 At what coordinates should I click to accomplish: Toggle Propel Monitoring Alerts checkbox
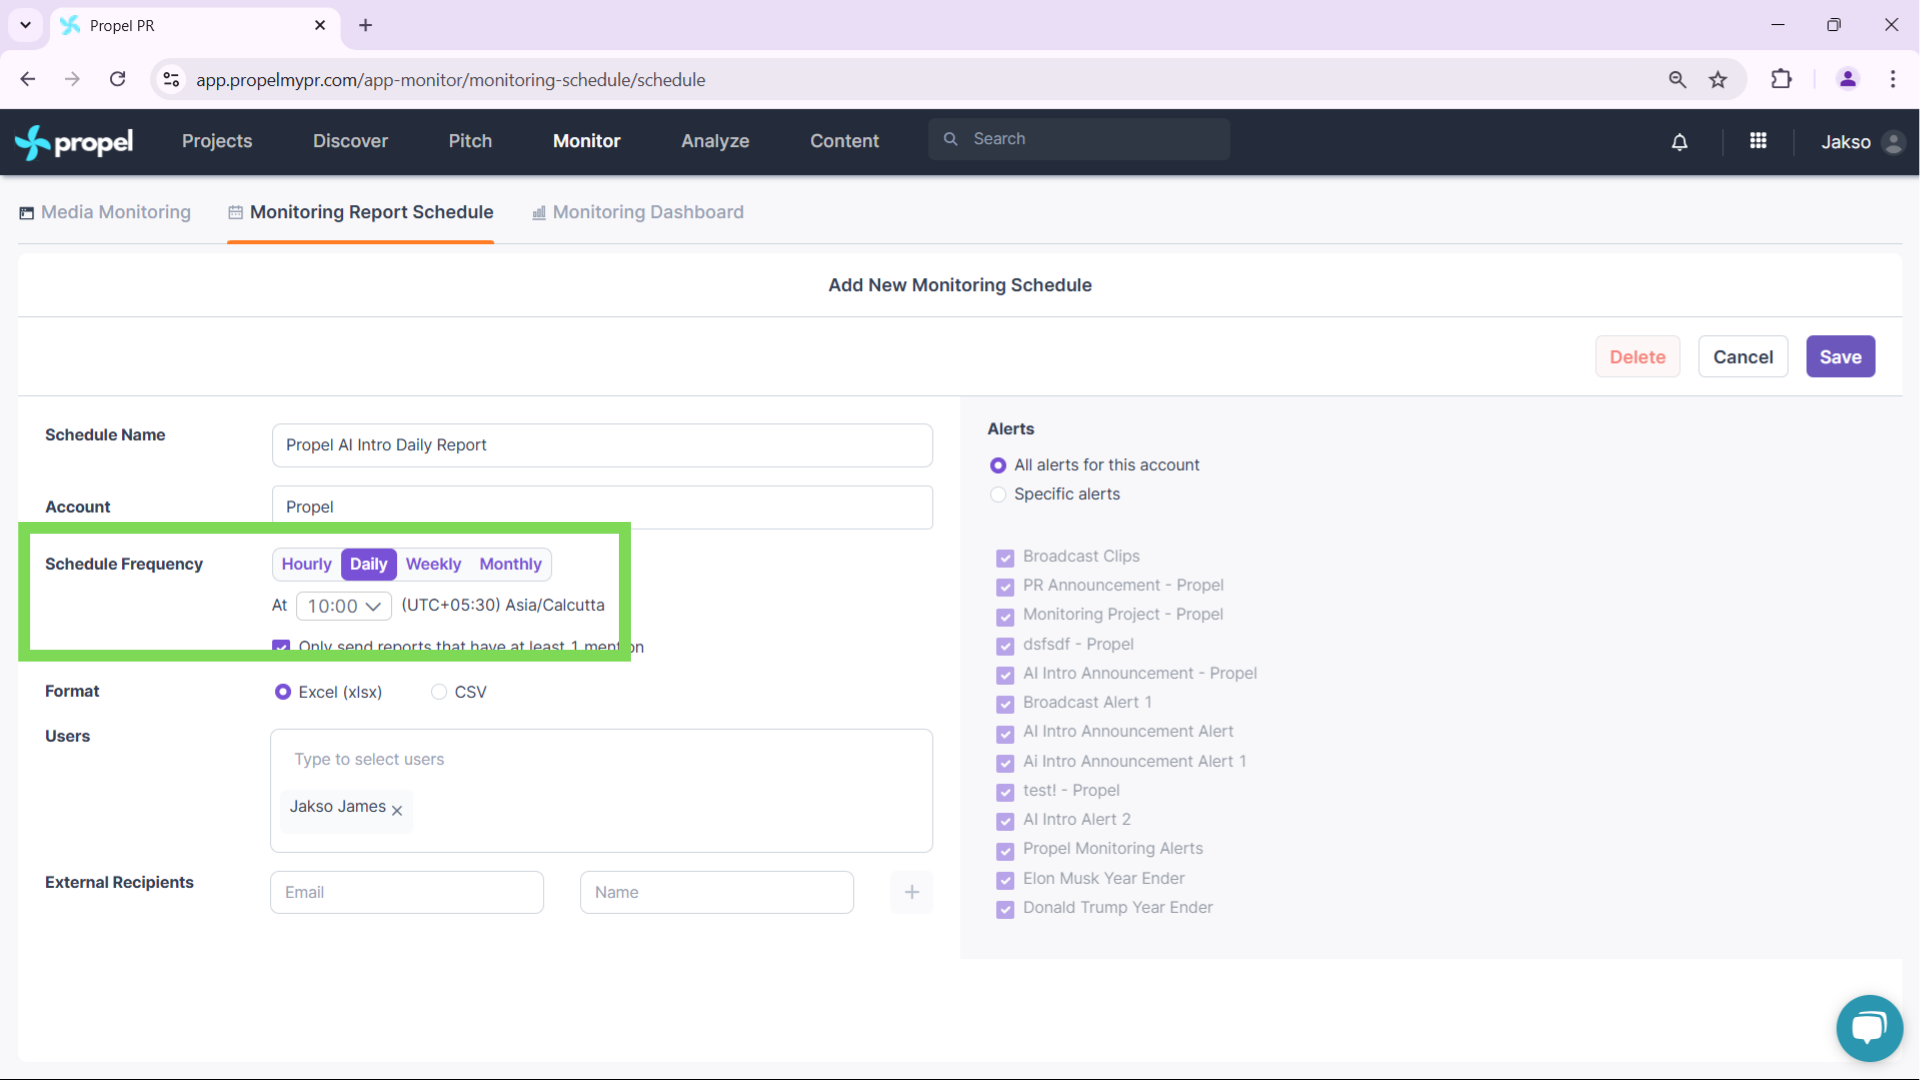pos(1005,850)
